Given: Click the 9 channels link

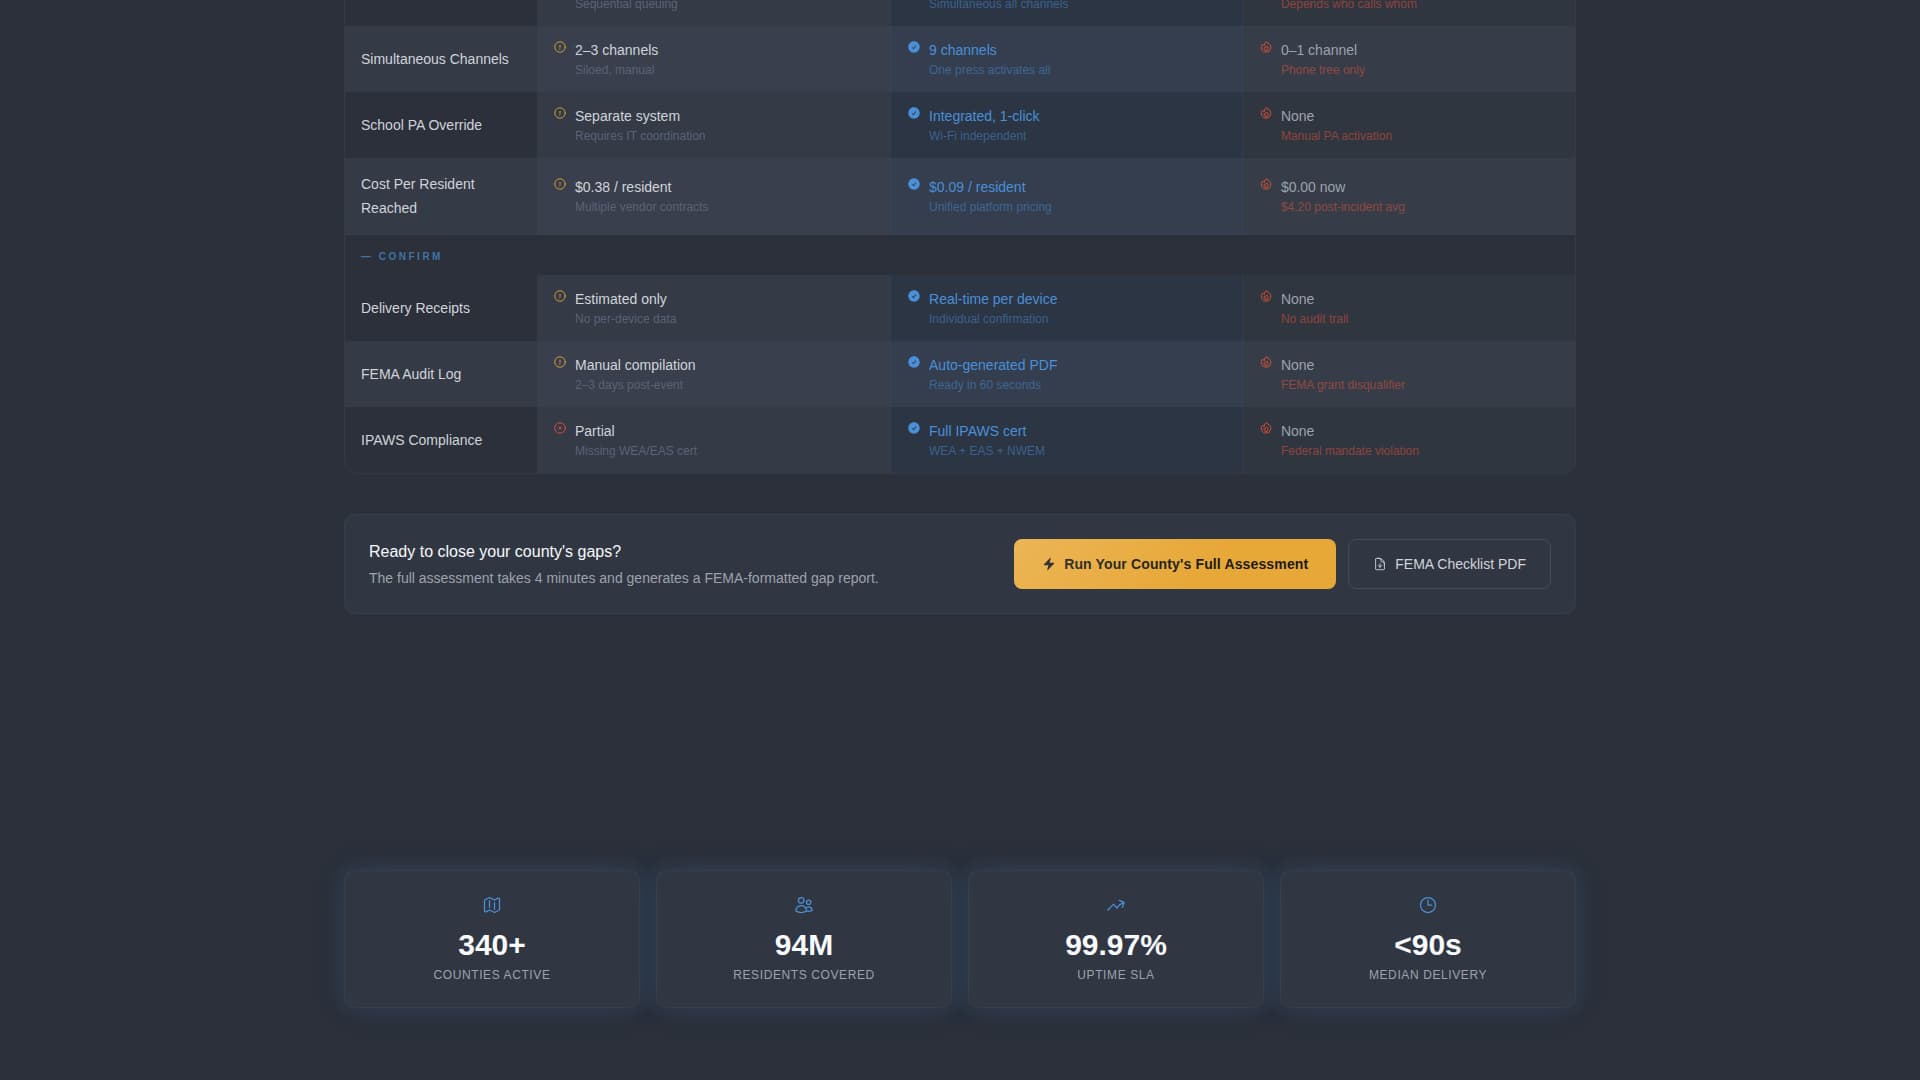Looking at the screenshot, I should tap(962, 49).
